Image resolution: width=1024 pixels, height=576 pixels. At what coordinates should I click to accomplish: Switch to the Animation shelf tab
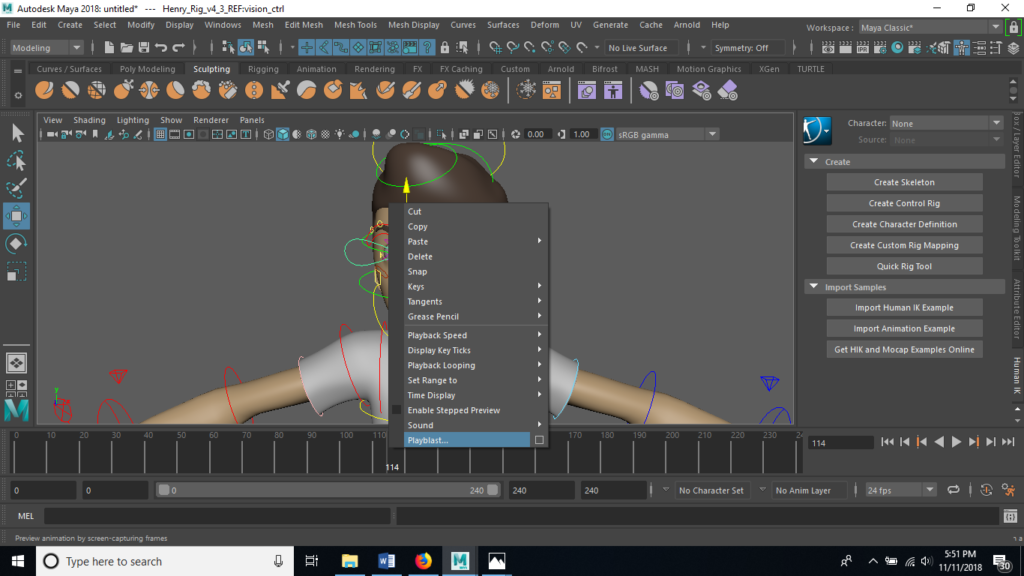pyautogui.click(x=316, y=69)
